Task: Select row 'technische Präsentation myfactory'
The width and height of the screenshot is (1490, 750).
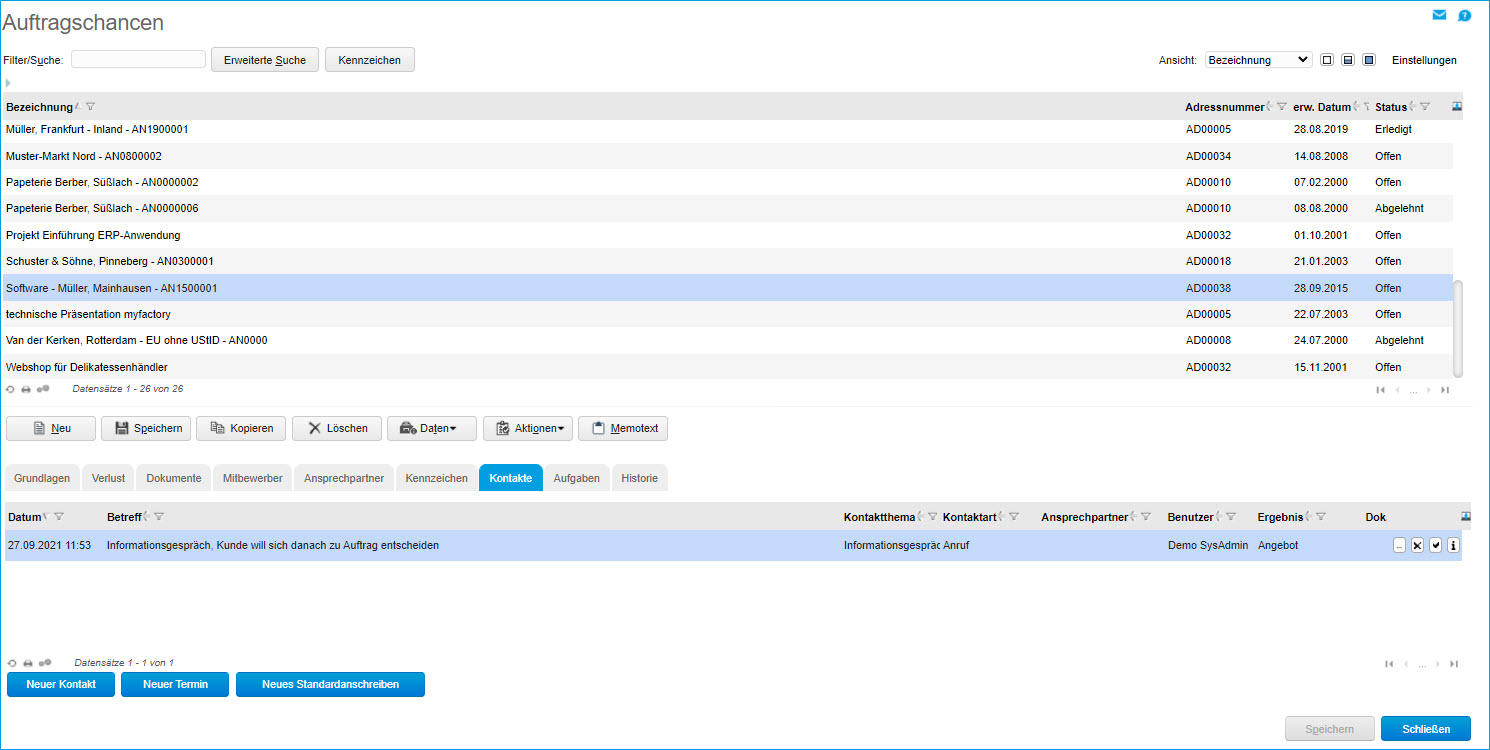Action: click(x=728, y=314)
